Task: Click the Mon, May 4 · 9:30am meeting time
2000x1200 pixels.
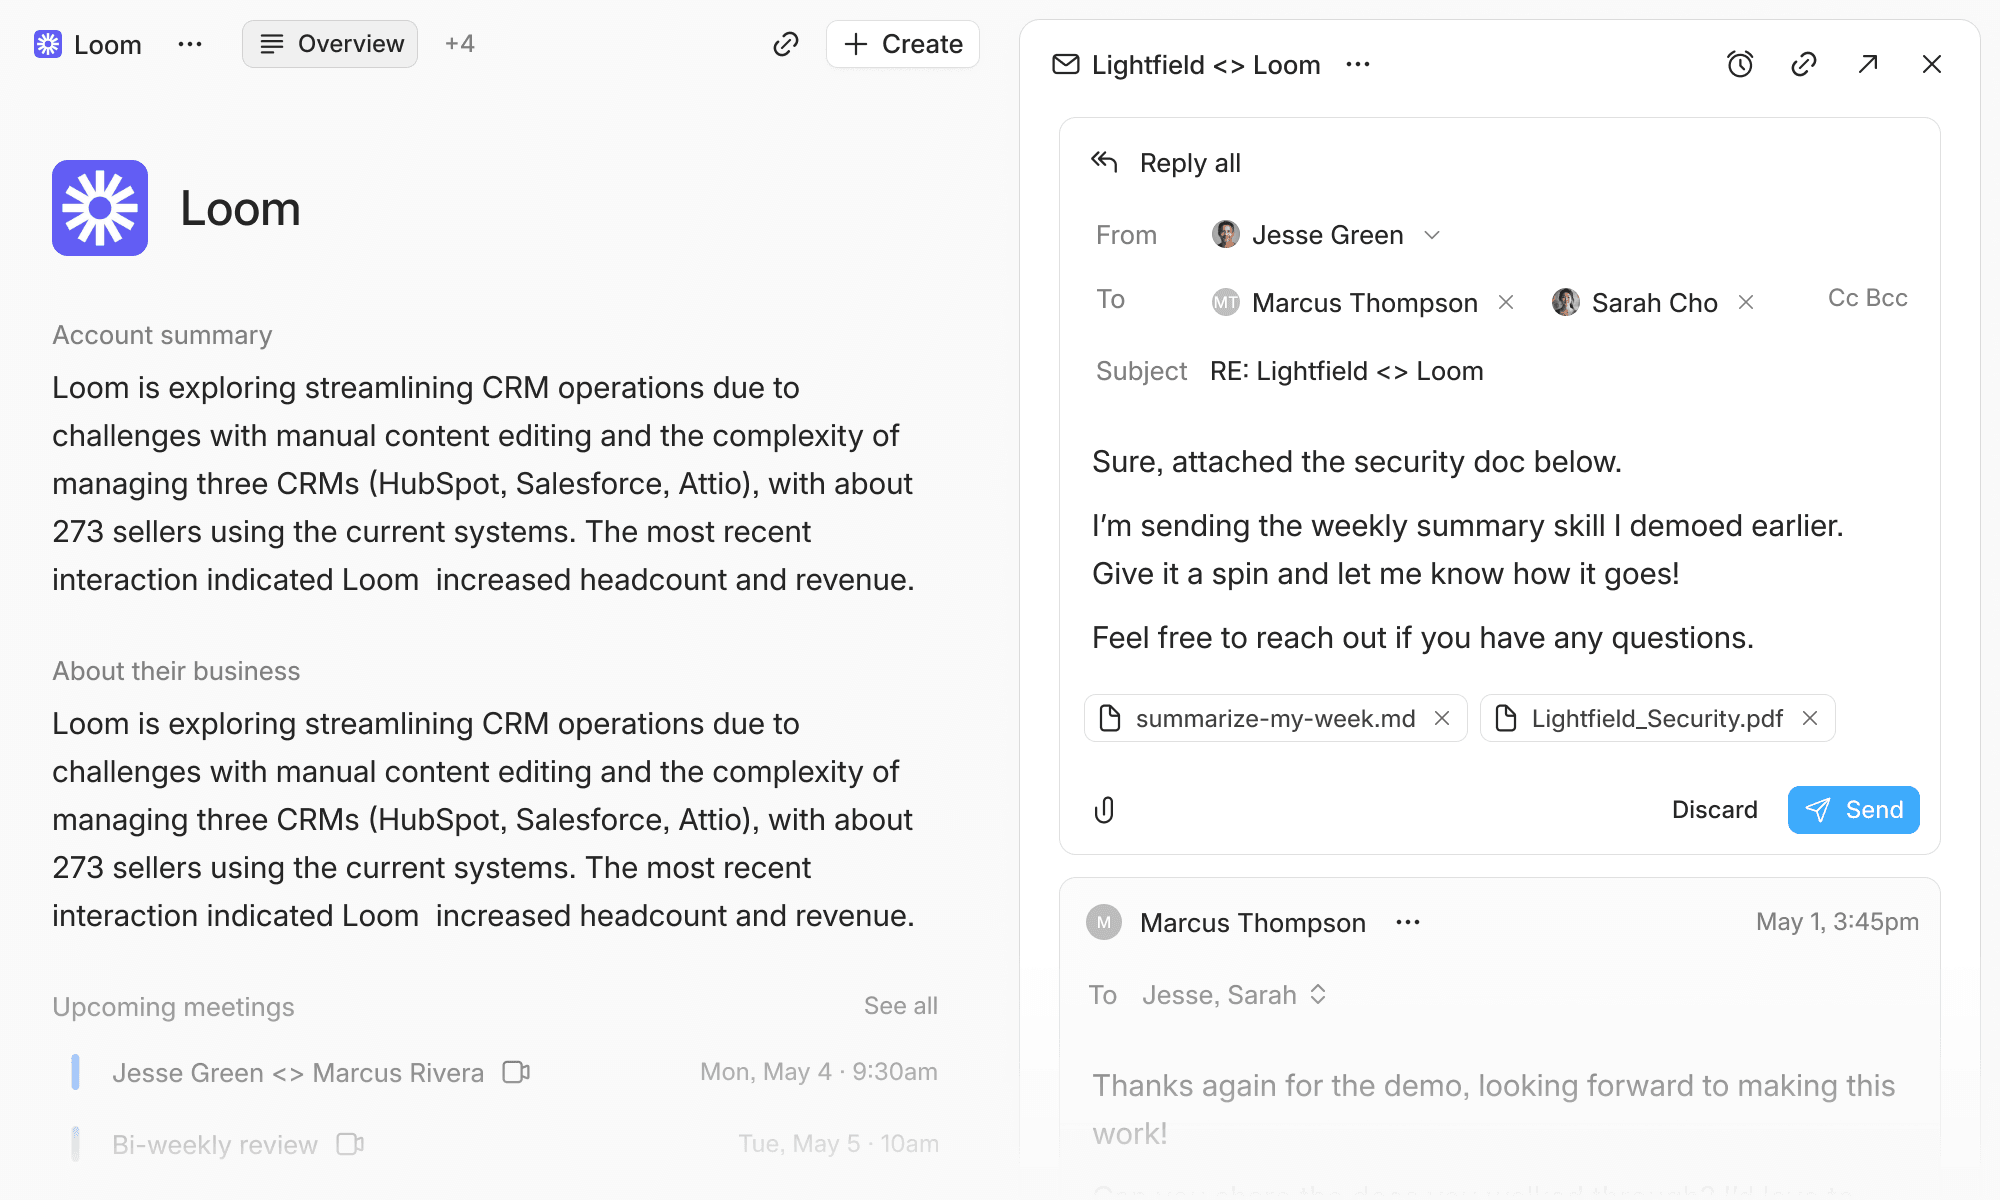Action: click(819, 1072)
